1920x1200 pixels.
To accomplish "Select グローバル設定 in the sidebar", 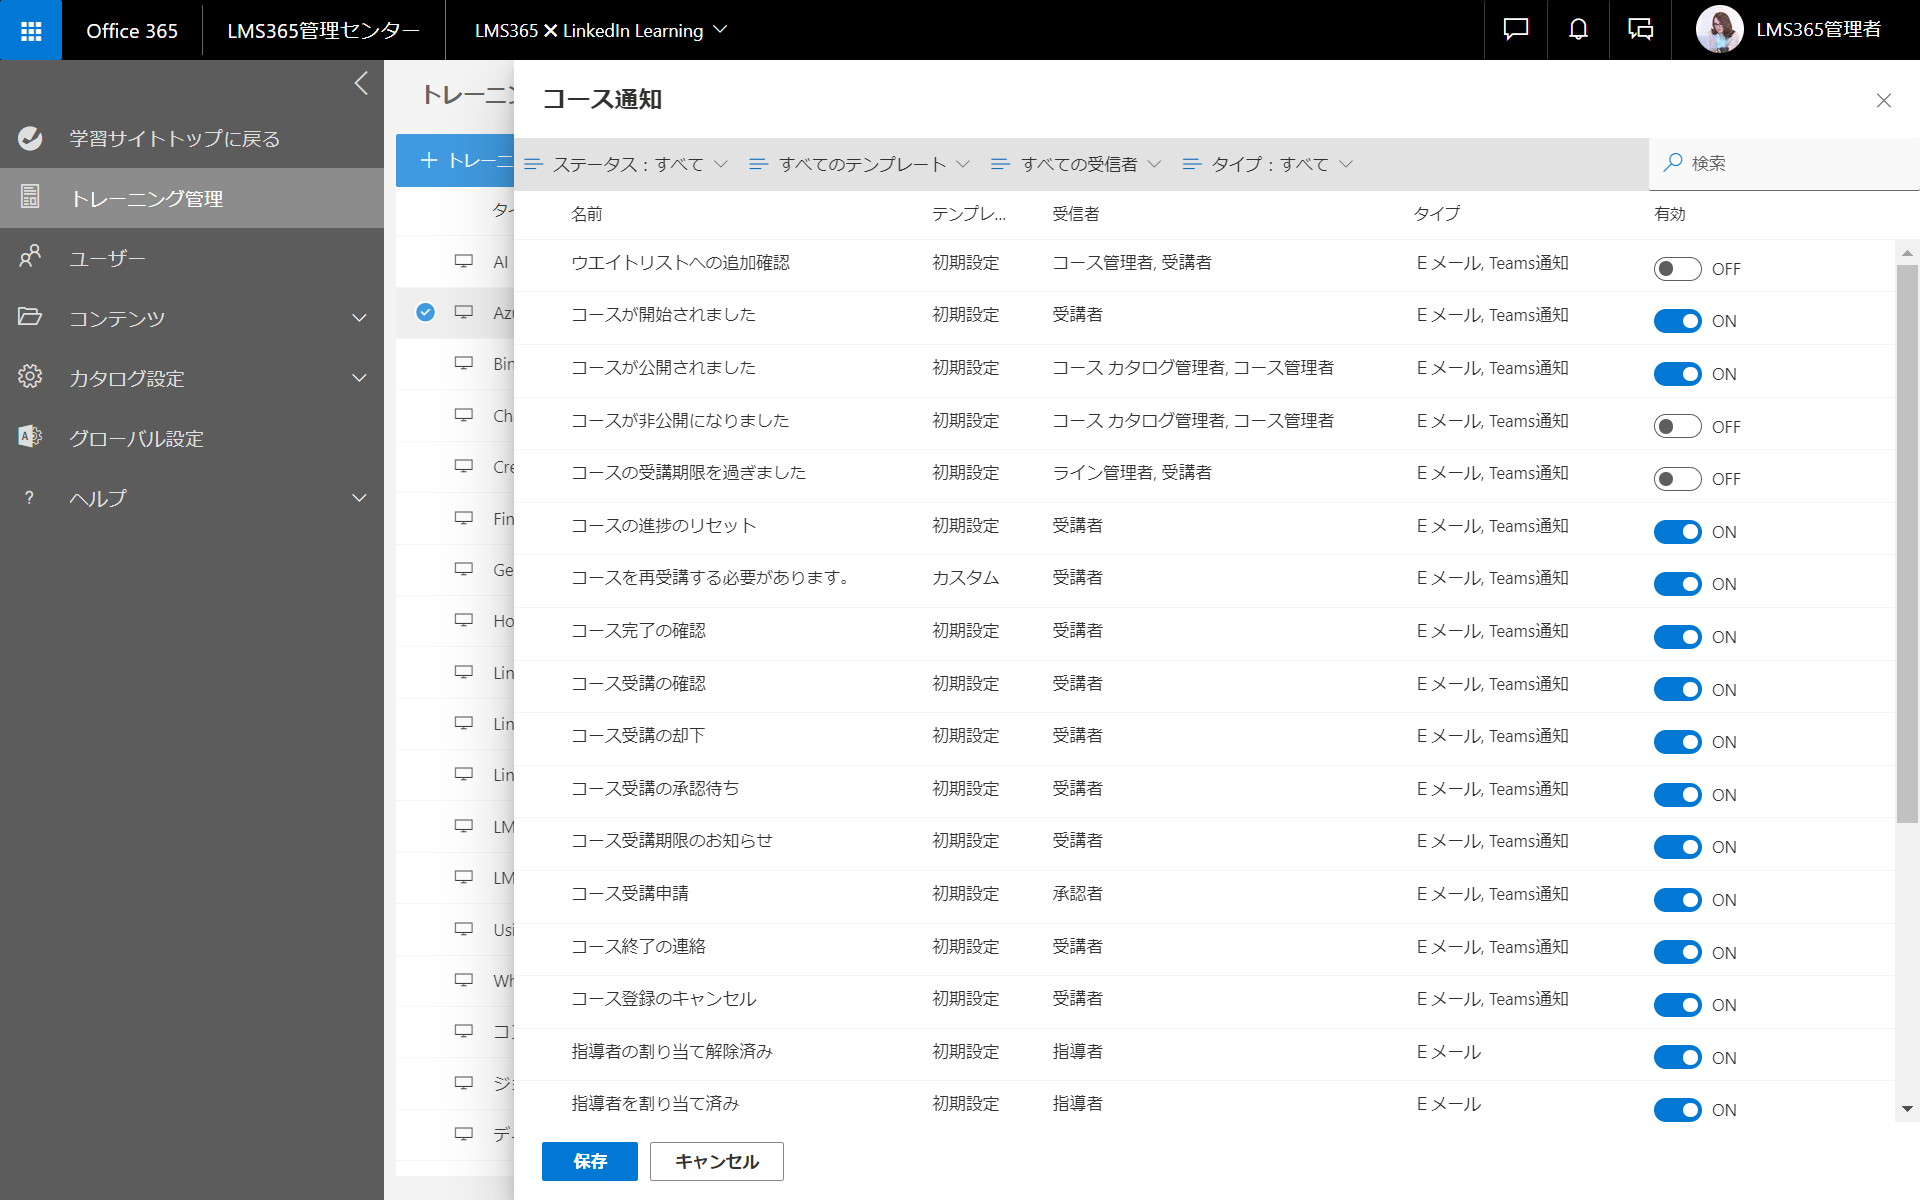I will click(x=192, y=438).
